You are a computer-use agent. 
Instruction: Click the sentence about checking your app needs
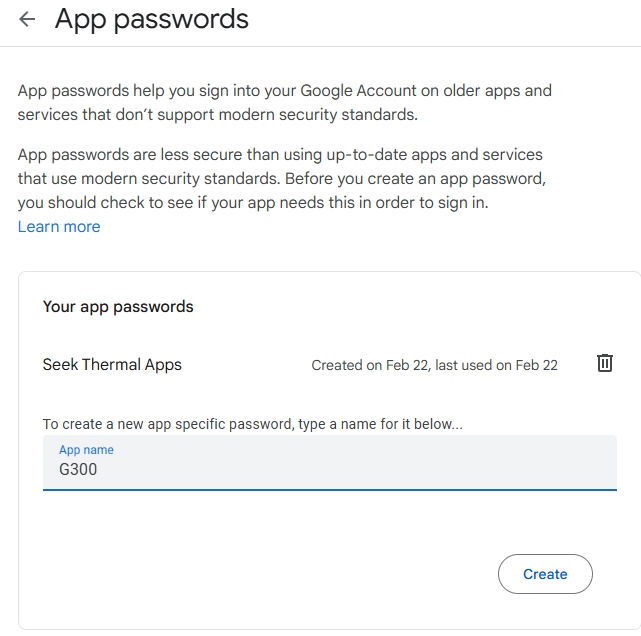tap(253, 203)
